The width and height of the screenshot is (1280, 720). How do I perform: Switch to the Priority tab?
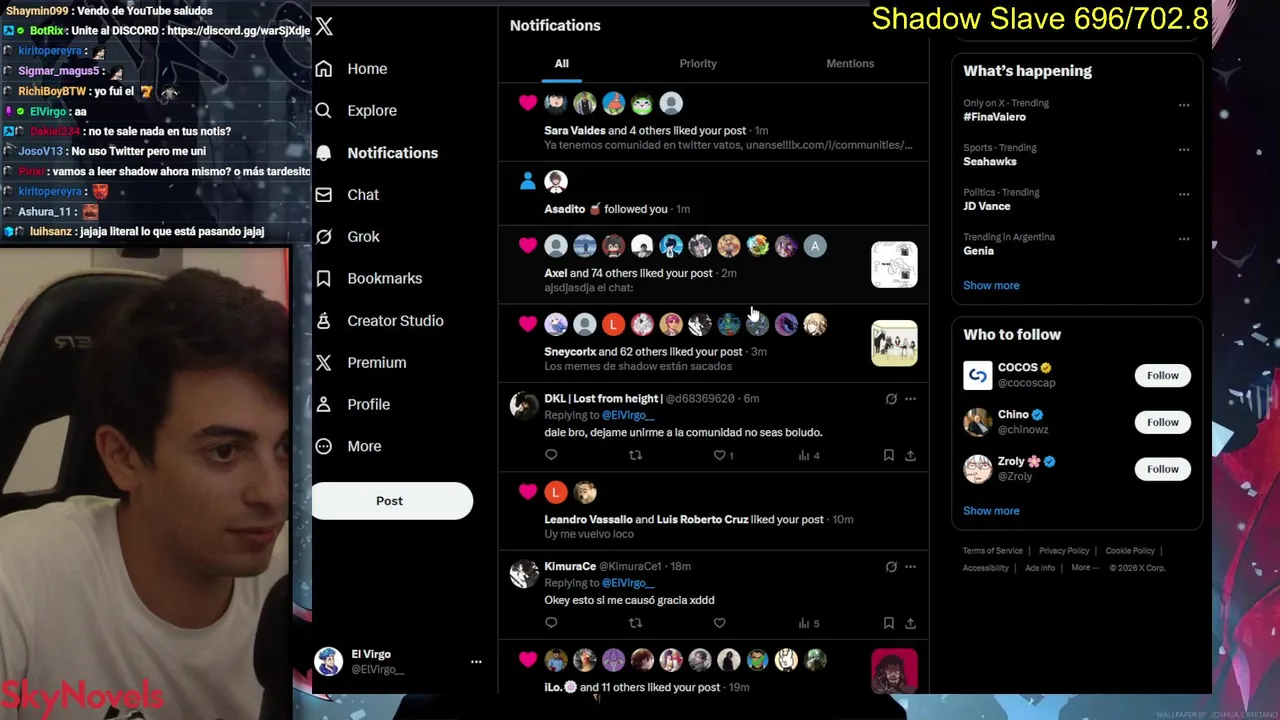point(698,63)
